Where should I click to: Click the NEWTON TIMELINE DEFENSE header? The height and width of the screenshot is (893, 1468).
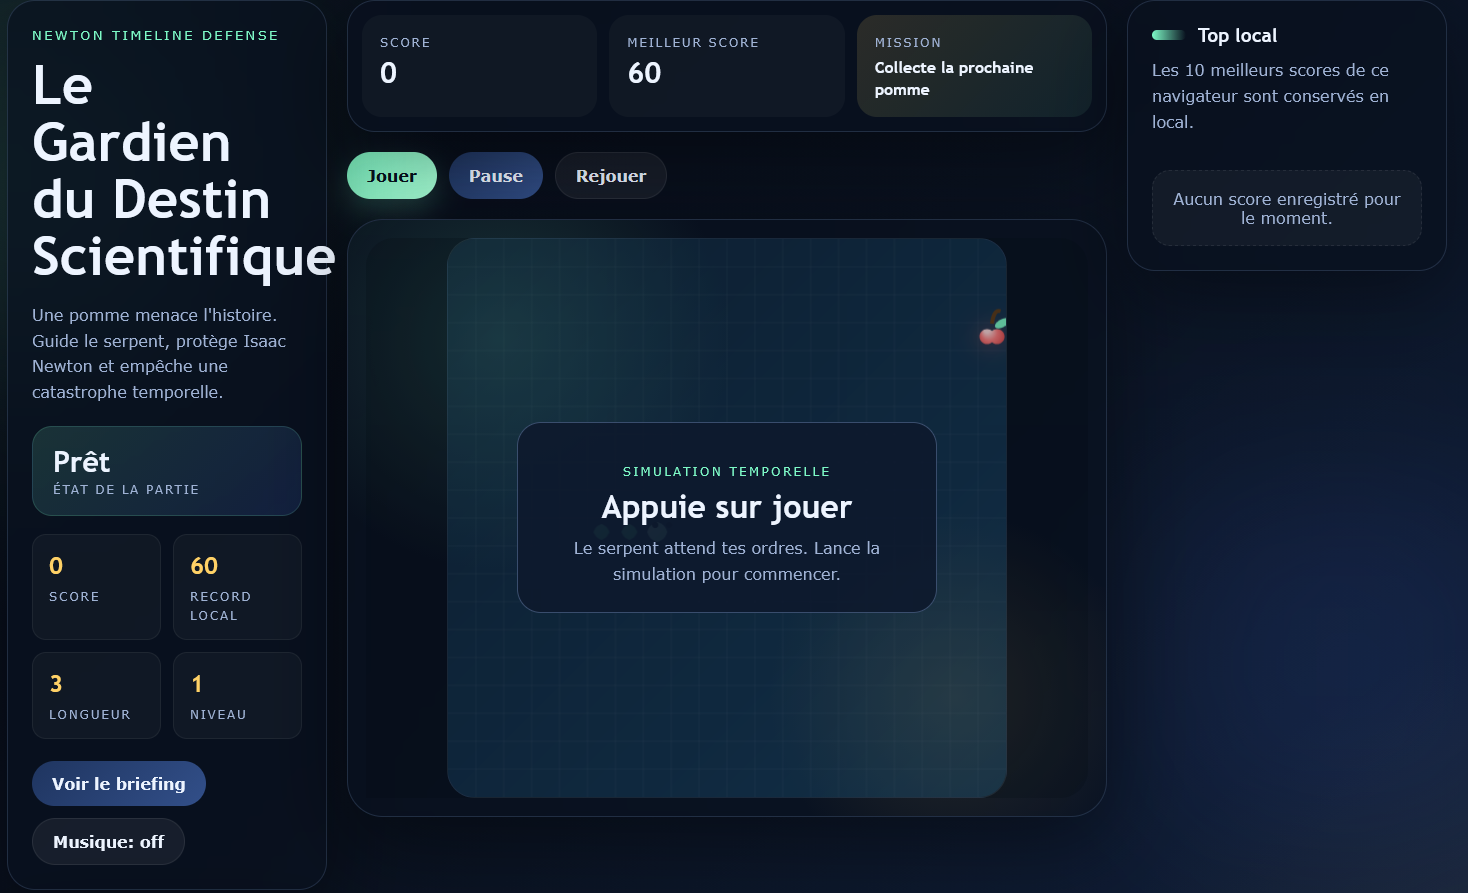pos(155,35)
